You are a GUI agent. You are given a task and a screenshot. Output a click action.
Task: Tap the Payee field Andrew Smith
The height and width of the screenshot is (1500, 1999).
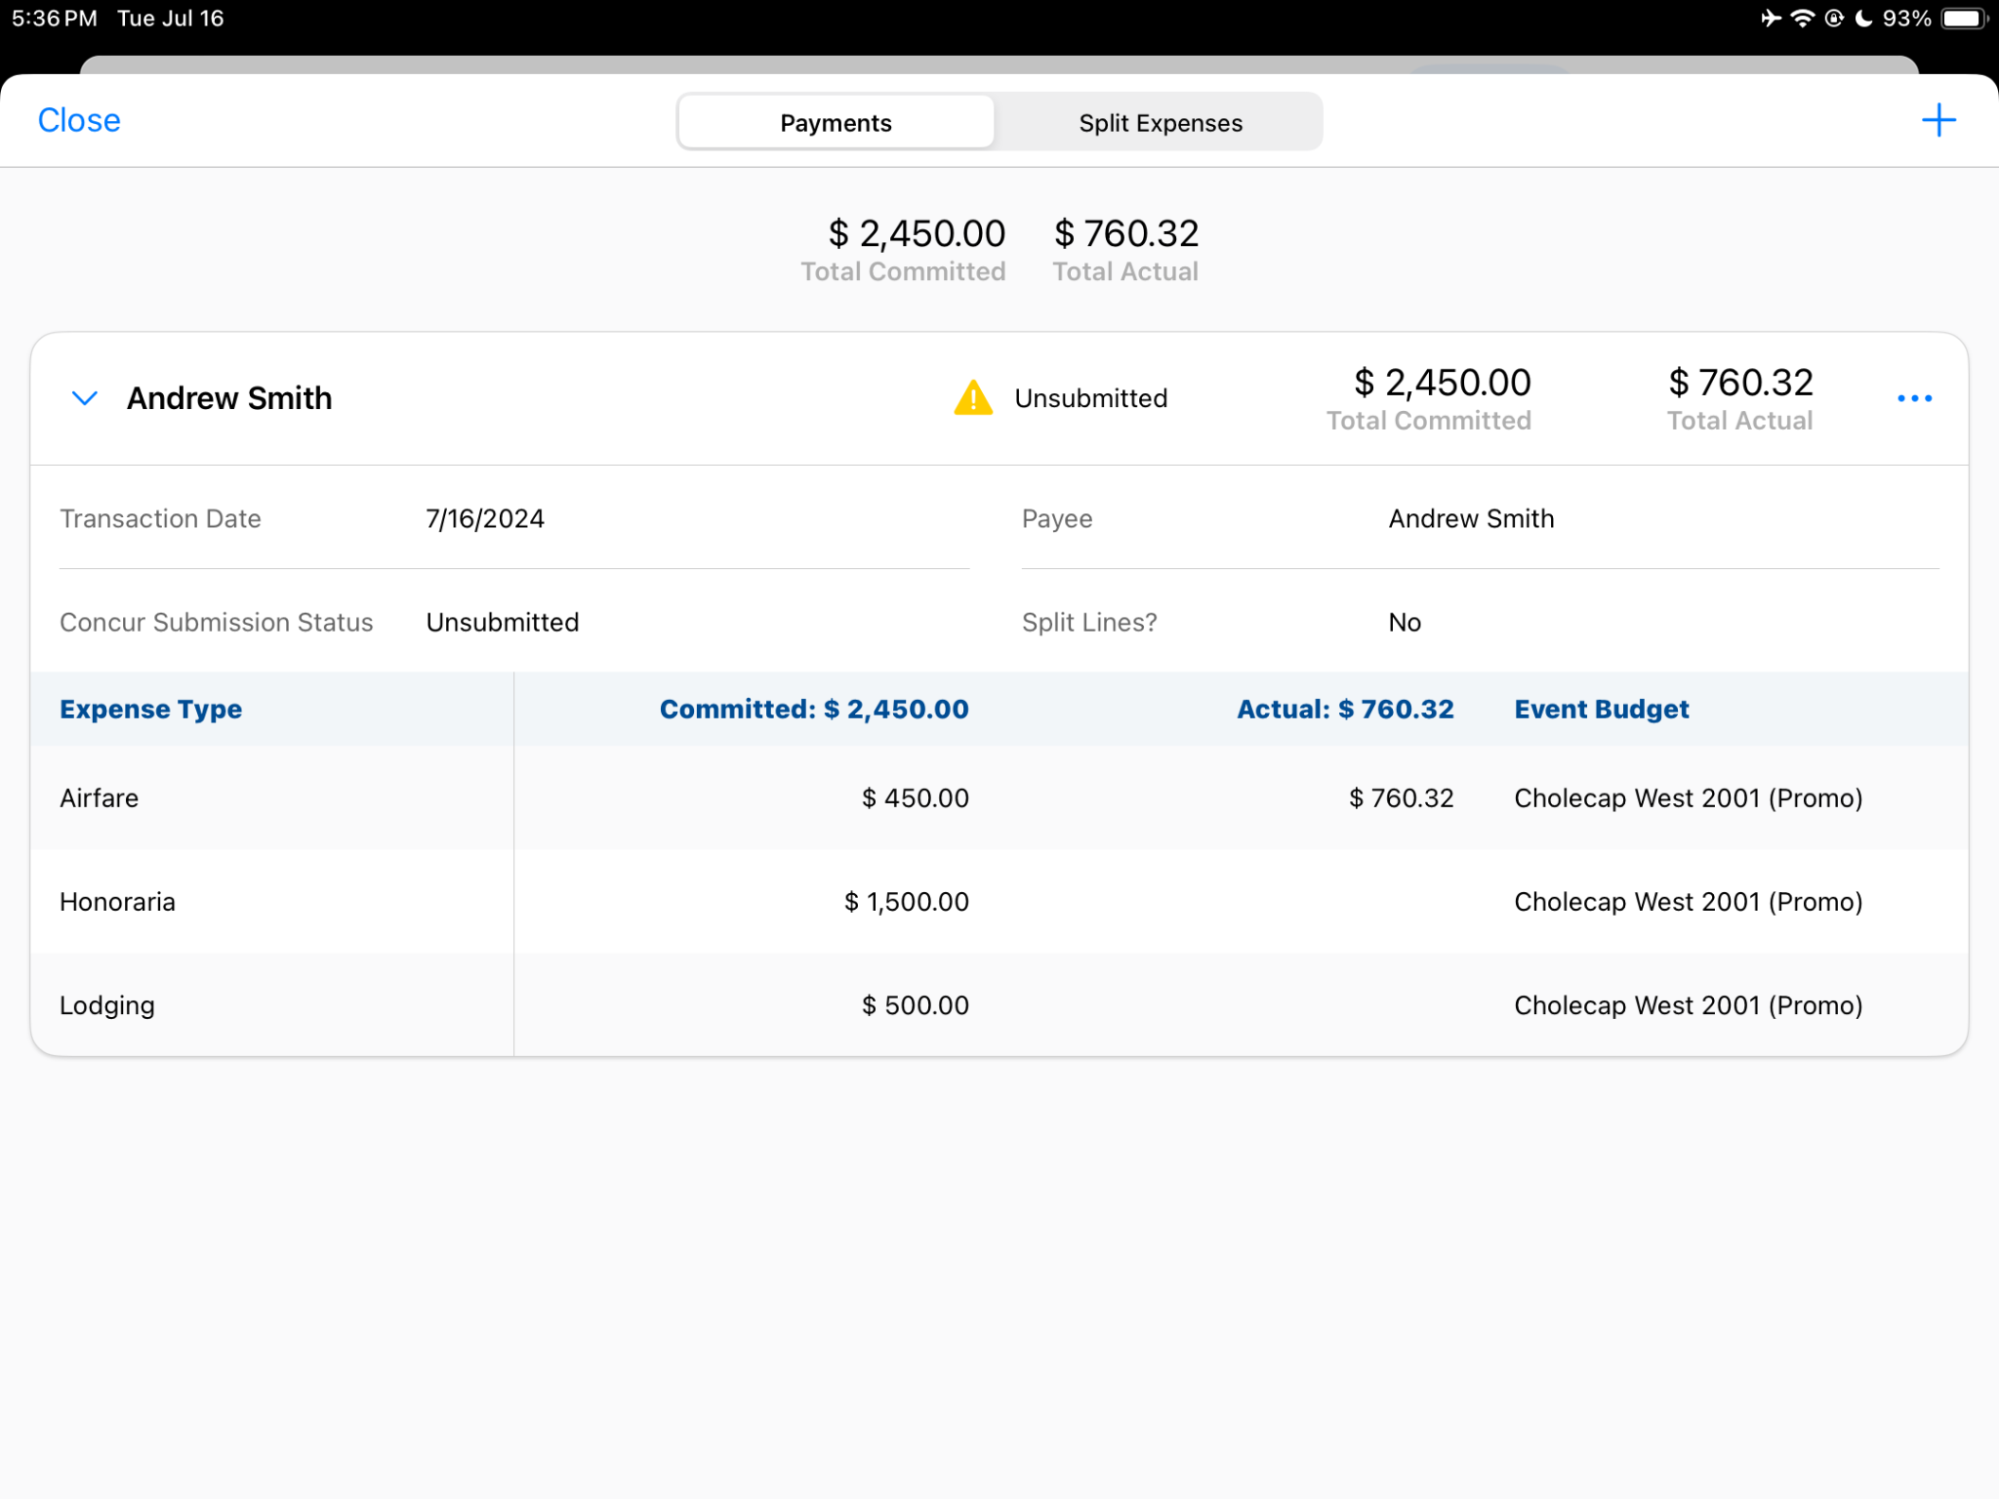pyautogui.click(x=1470, y=519)
